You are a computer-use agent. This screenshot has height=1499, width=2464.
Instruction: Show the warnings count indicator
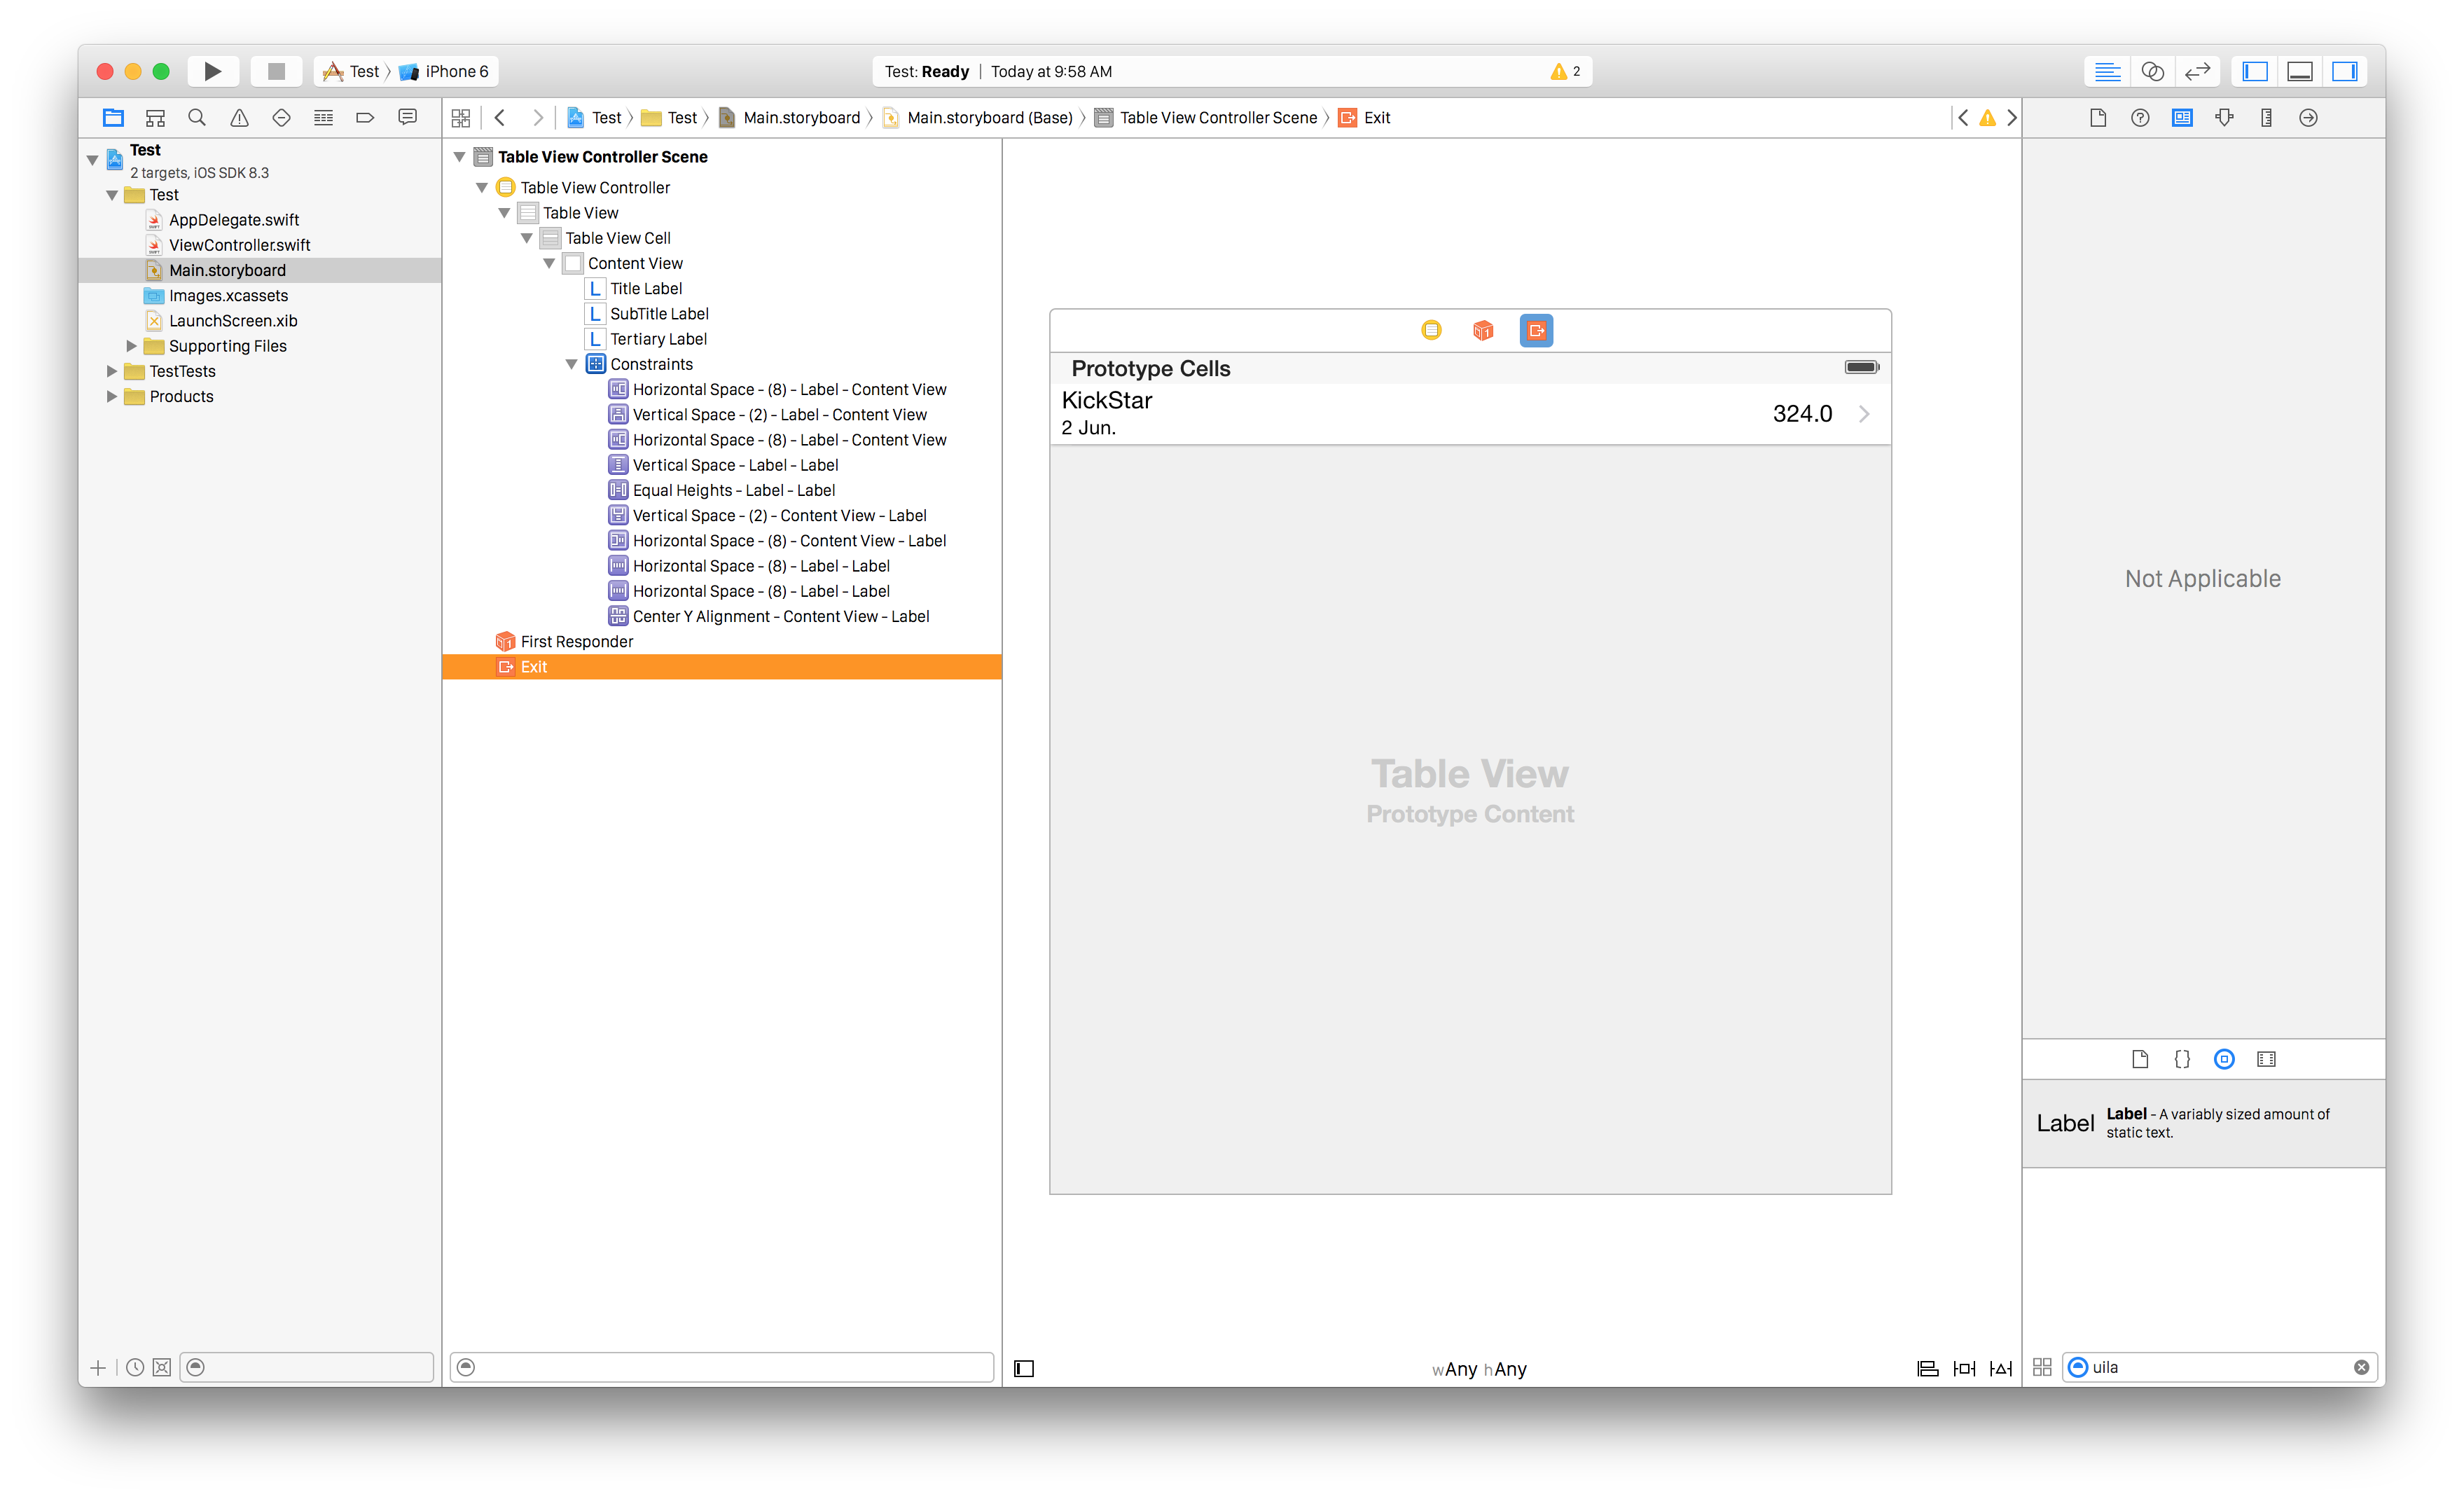pos(1565,71)
